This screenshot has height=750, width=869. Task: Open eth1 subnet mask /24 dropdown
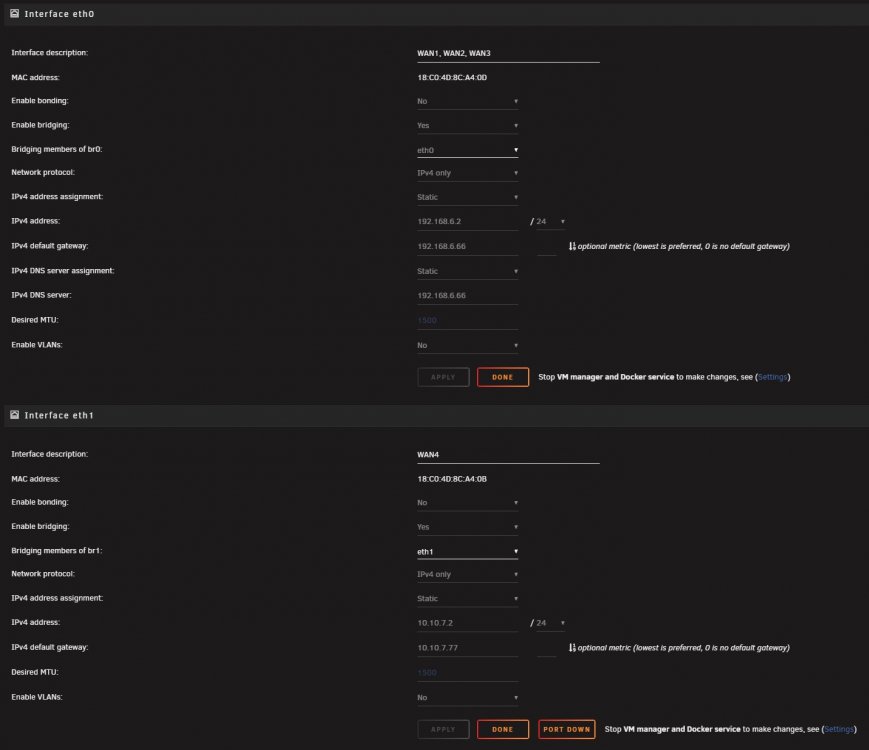coord(550,623)
